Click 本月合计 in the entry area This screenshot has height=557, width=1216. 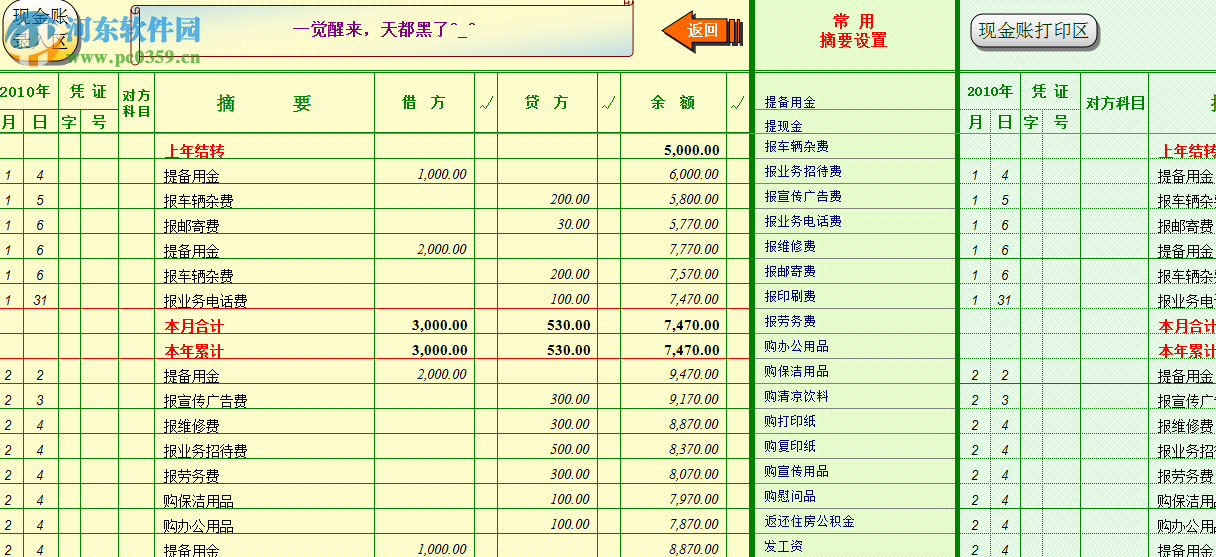[x=194, y=326]
